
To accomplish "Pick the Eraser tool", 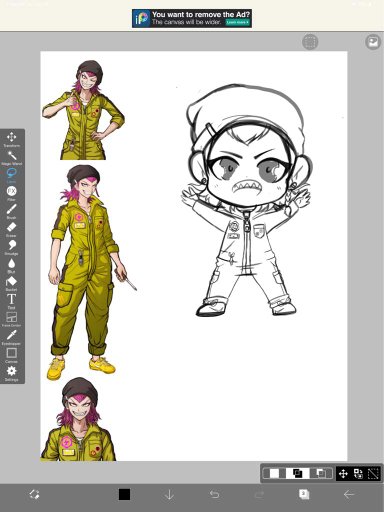I will pos(11,229).
